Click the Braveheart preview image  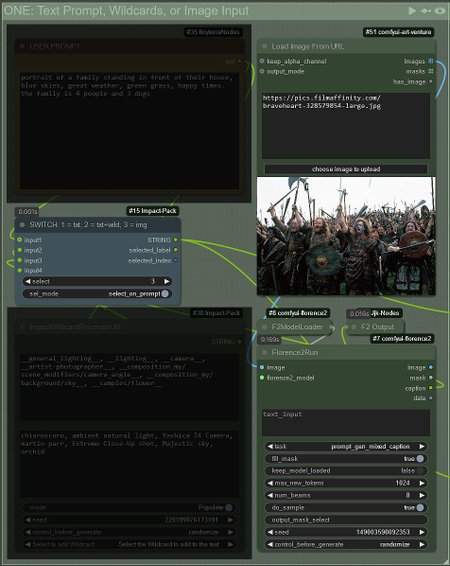click(346, 236)
